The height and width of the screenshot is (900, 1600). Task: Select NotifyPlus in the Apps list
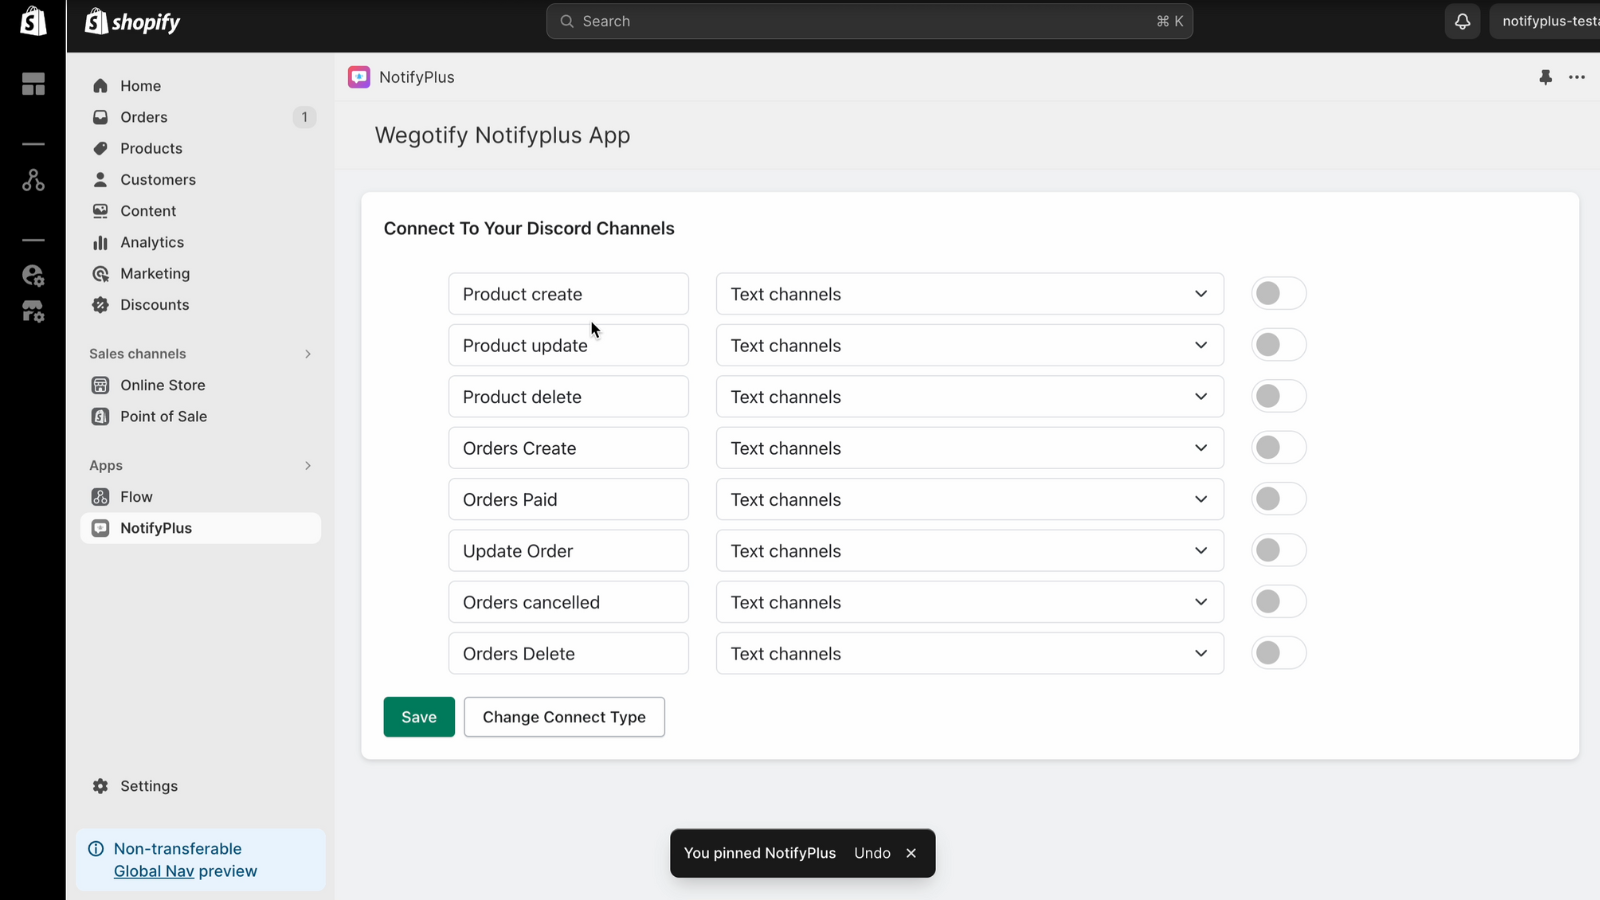point(200,528)
